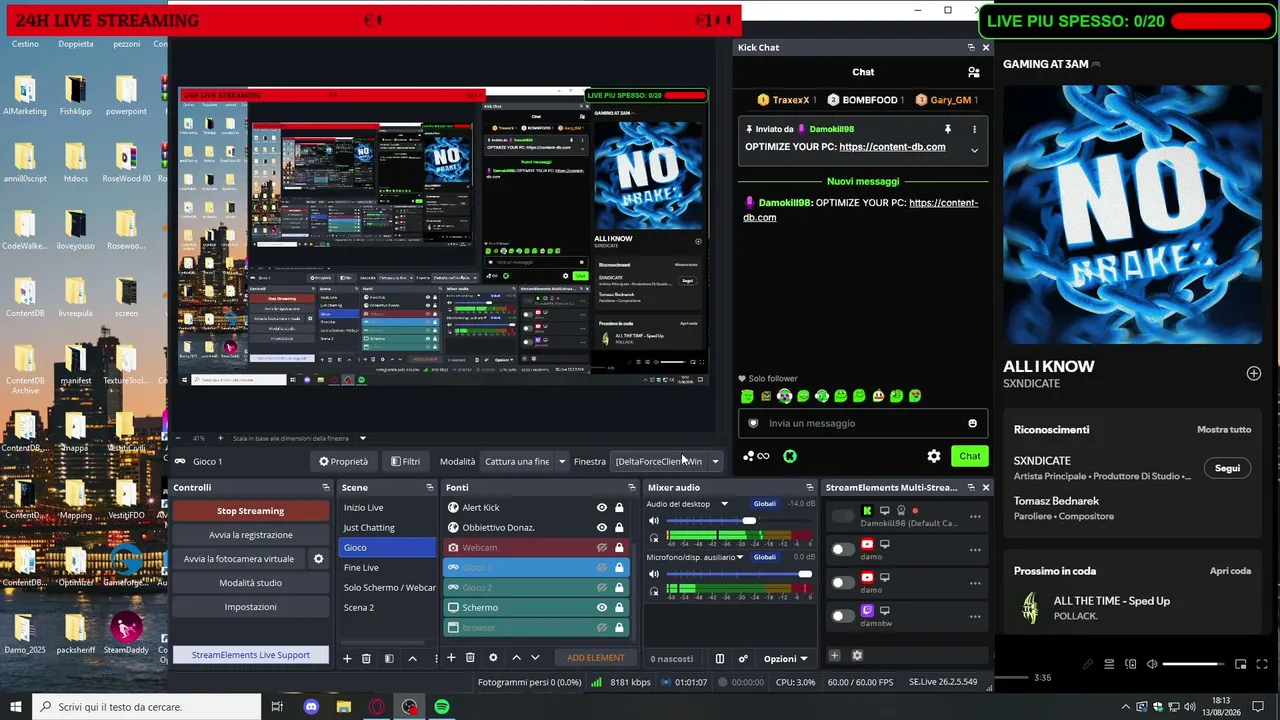The height and width of the screenshot is (720, 1280).
Task: Delete the selected scene with trash icon
Action: (x=366, y=658)
